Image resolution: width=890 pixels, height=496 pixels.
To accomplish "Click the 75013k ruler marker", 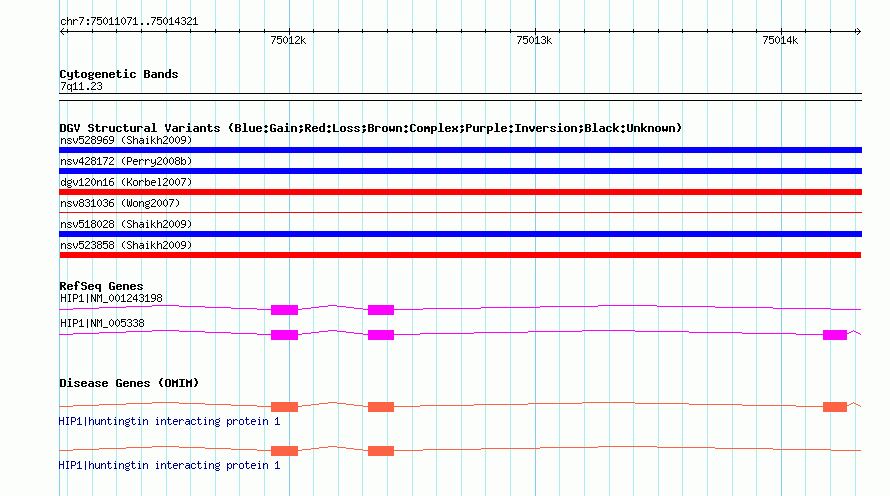I will pyautogui.click(x=534, y=40).
